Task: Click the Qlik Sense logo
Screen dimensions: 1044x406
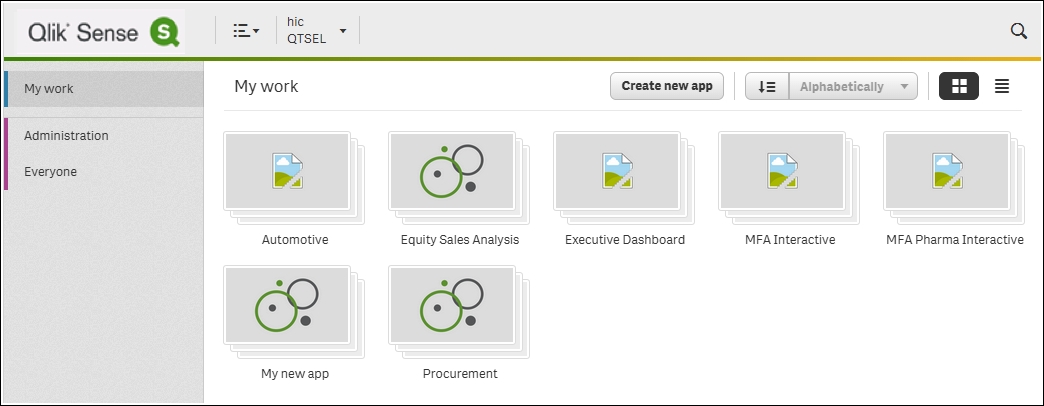Action: 101,31
